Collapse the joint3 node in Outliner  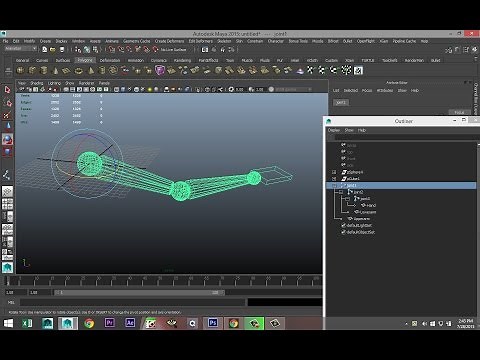point(347,199)
